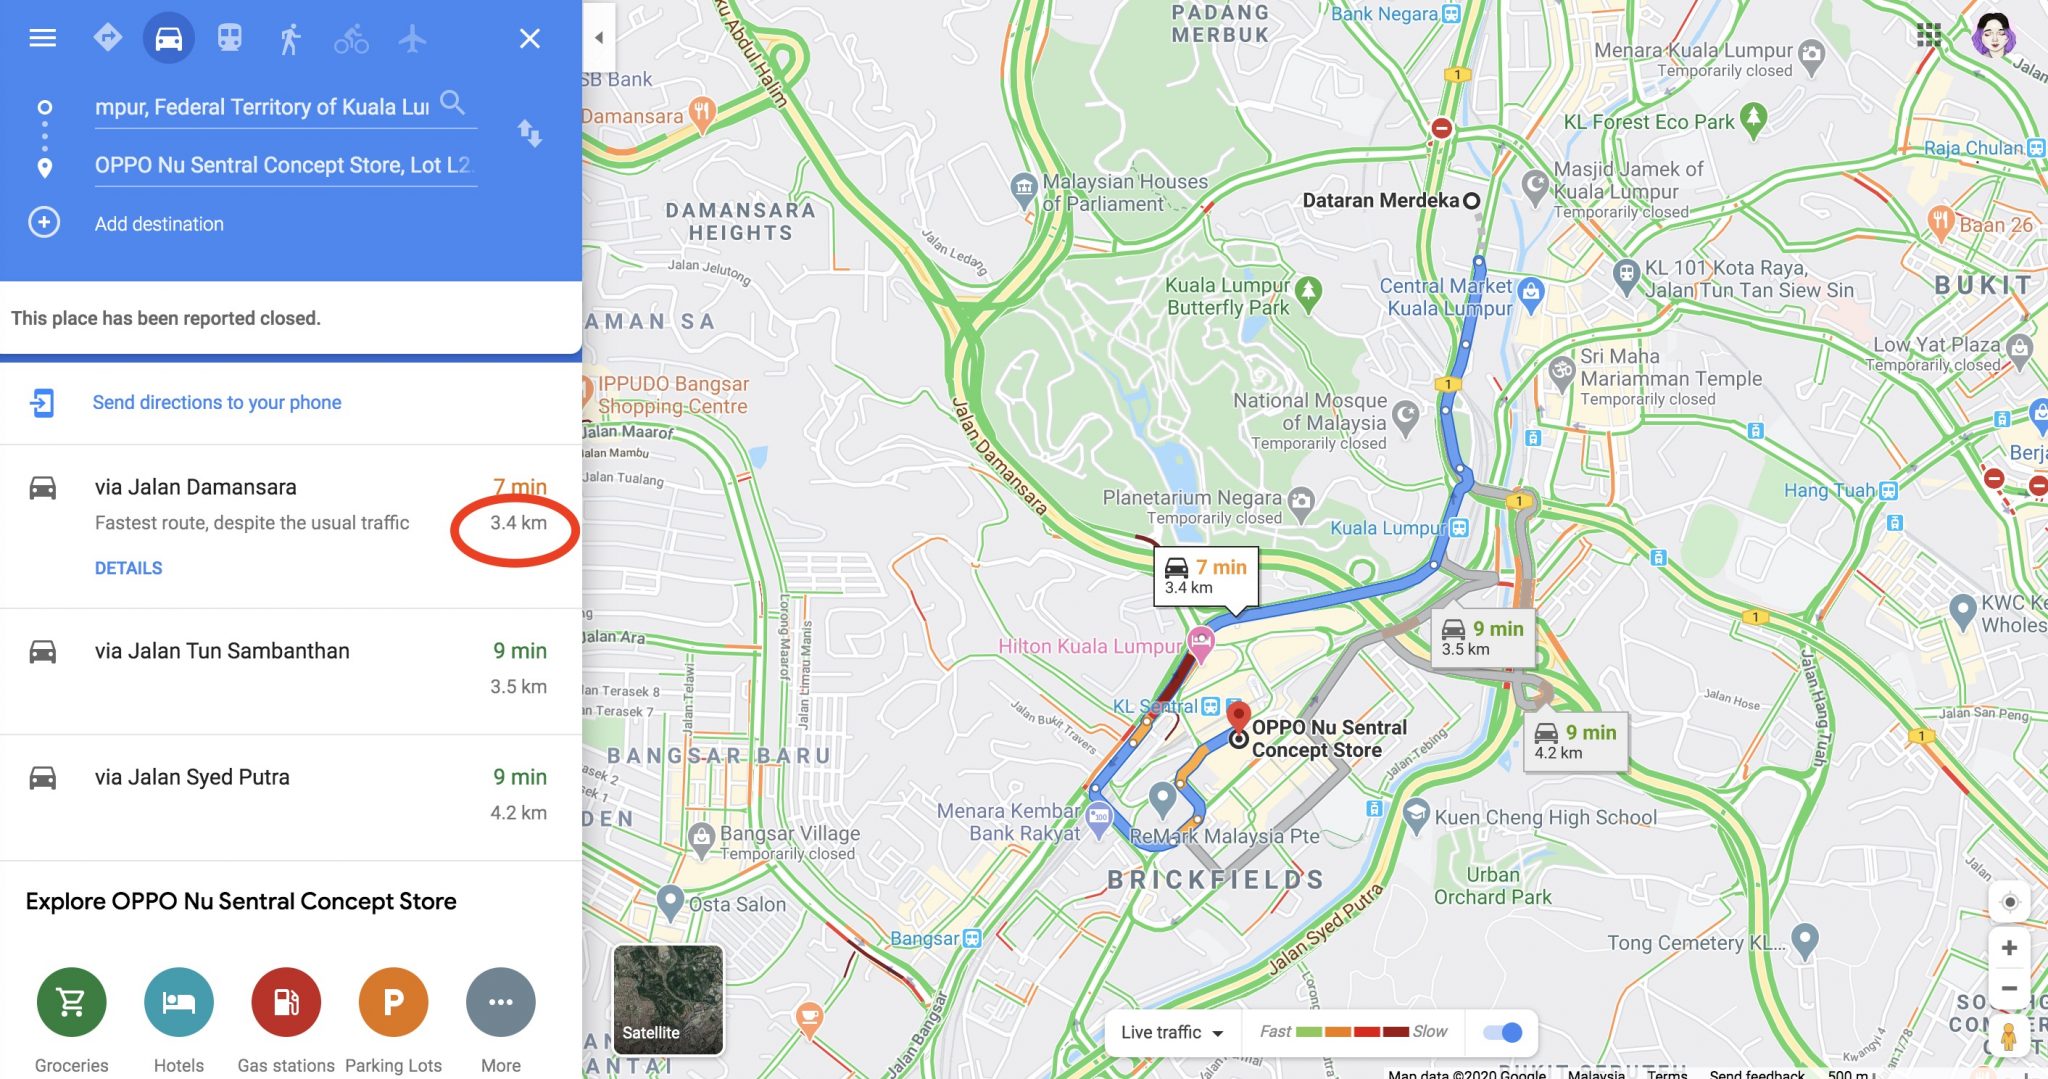
Task: Send directions to your phone
Action: click(217, 402)
